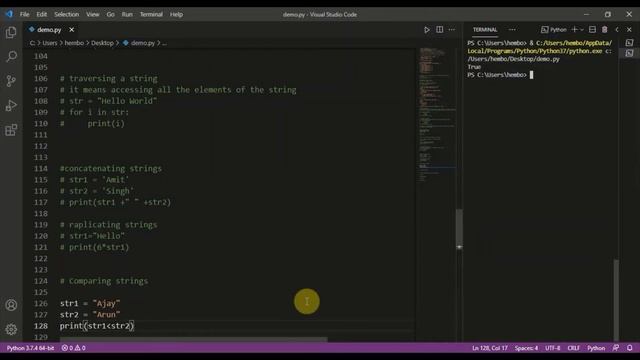
Task: Select the Python terminal shell label
Action: [x=554, y=29]
